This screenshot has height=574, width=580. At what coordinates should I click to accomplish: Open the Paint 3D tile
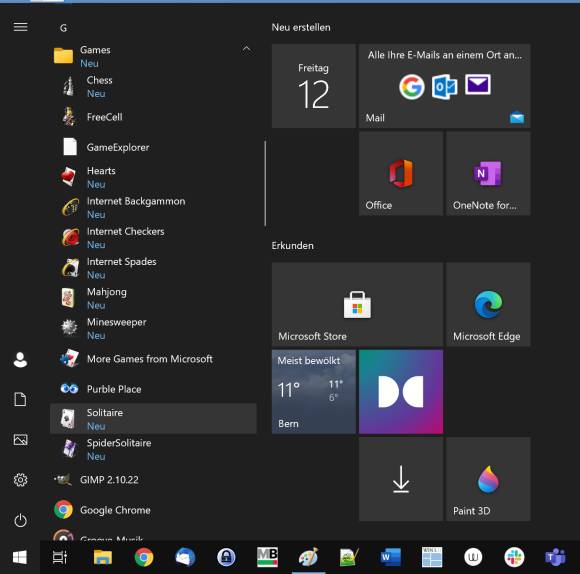pos(488,479)
